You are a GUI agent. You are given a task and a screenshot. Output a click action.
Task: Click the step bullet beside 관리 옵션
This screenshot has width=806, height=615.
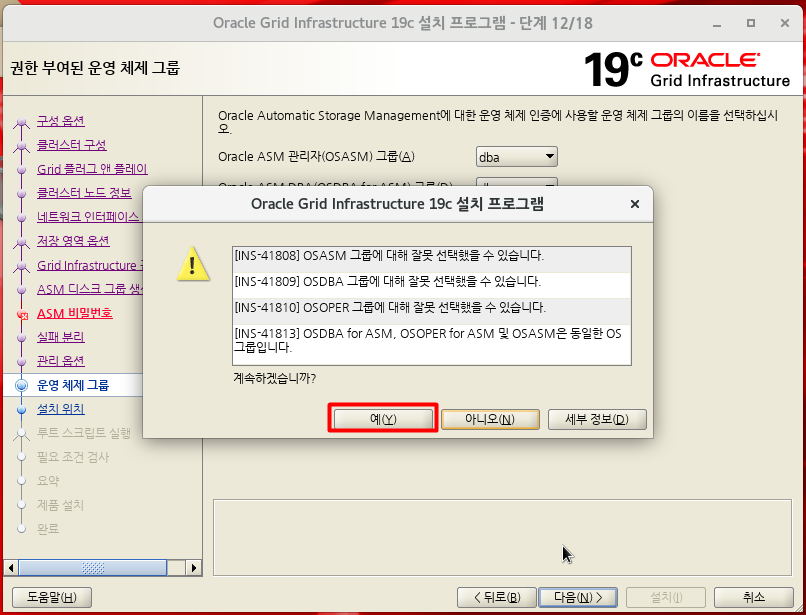[x=22, y=362]
